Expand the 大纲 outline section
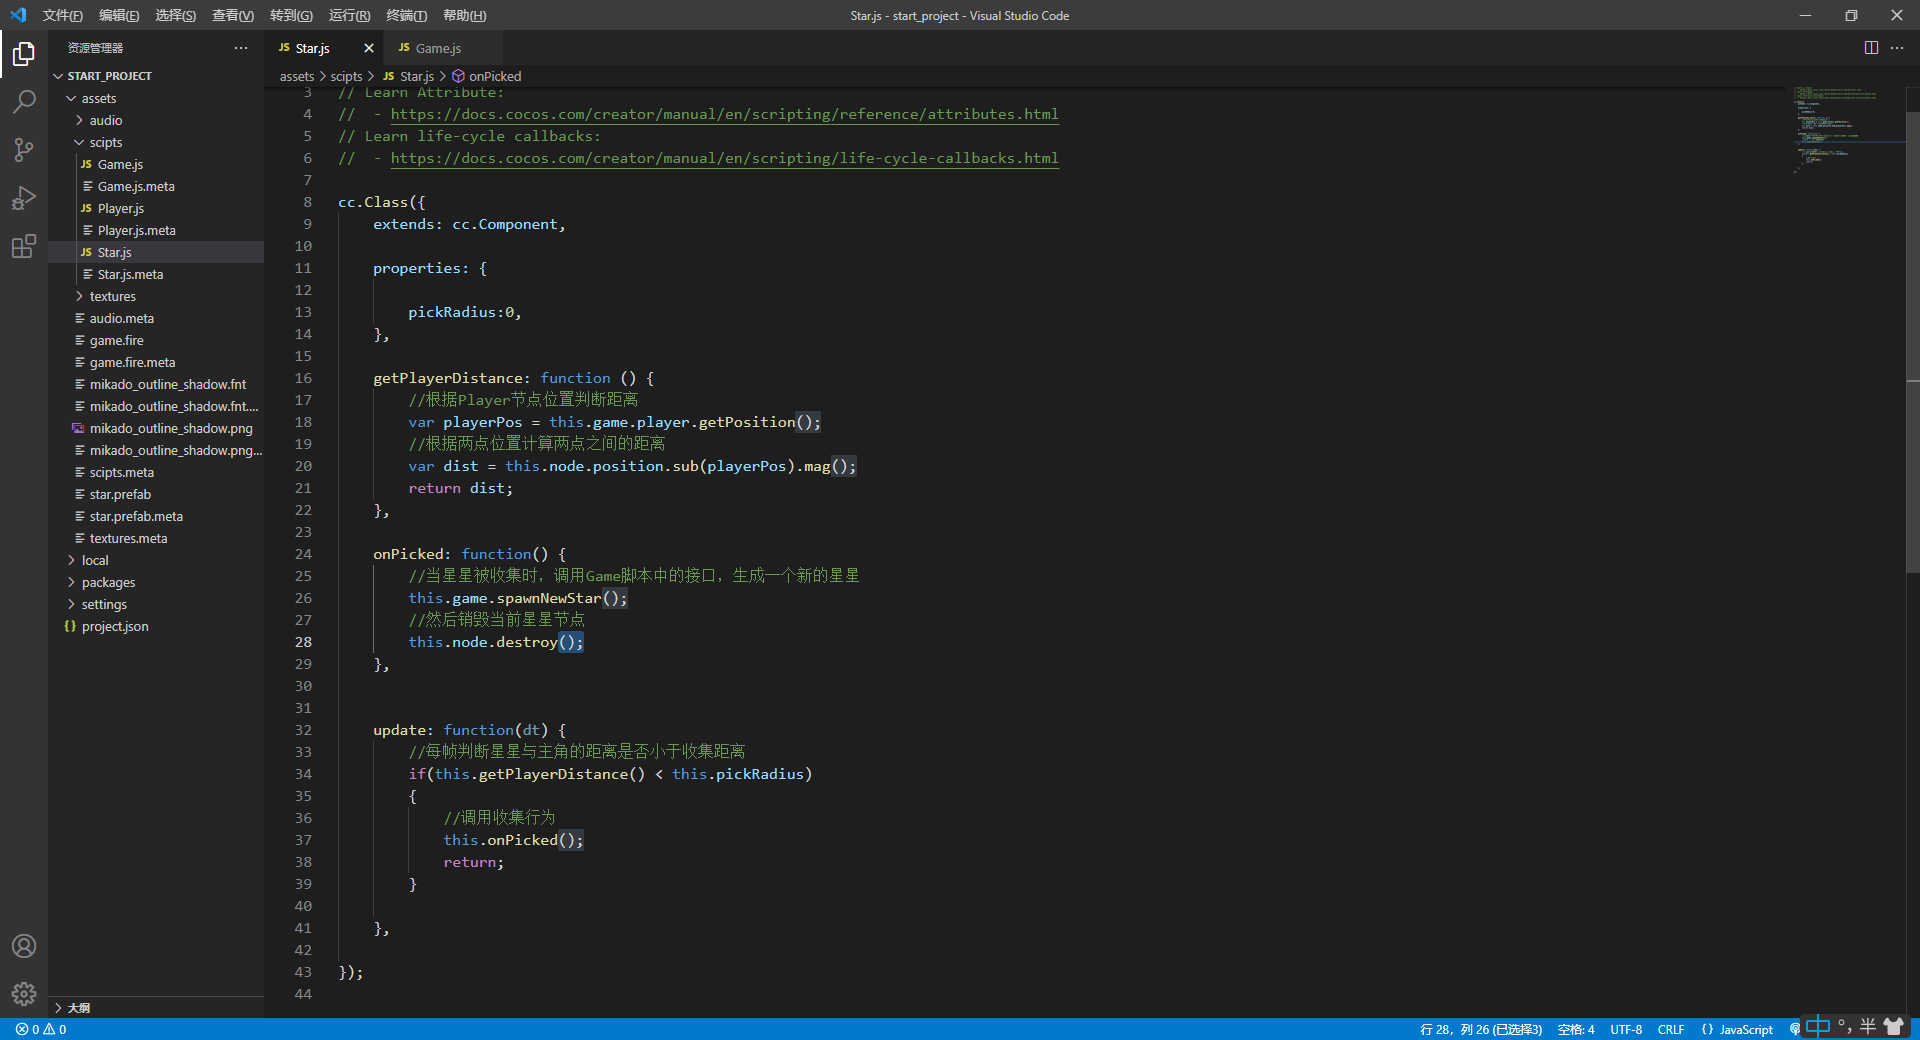Image resolution: width=1920 pixels, height=1040 pixels. point(78,1008)
